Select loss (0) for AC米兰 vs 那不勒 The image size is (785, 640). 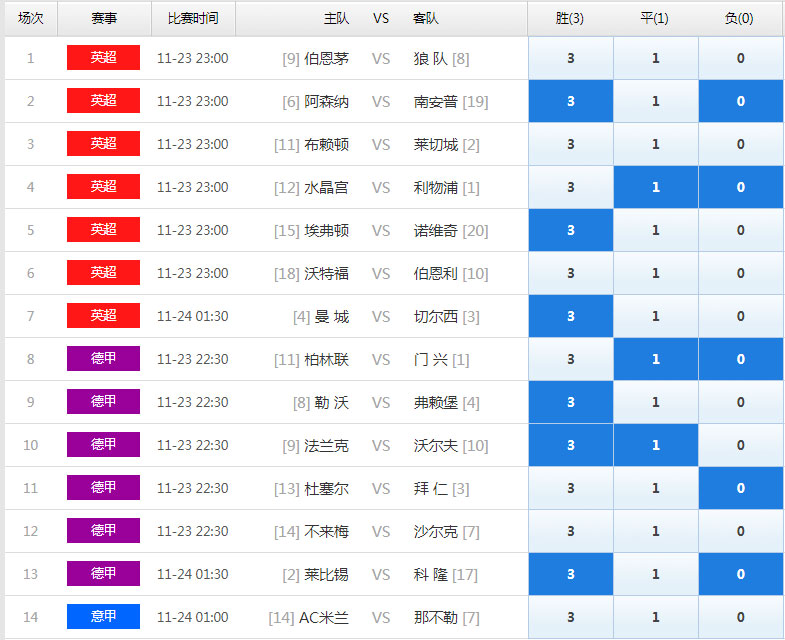pos(741,618)
